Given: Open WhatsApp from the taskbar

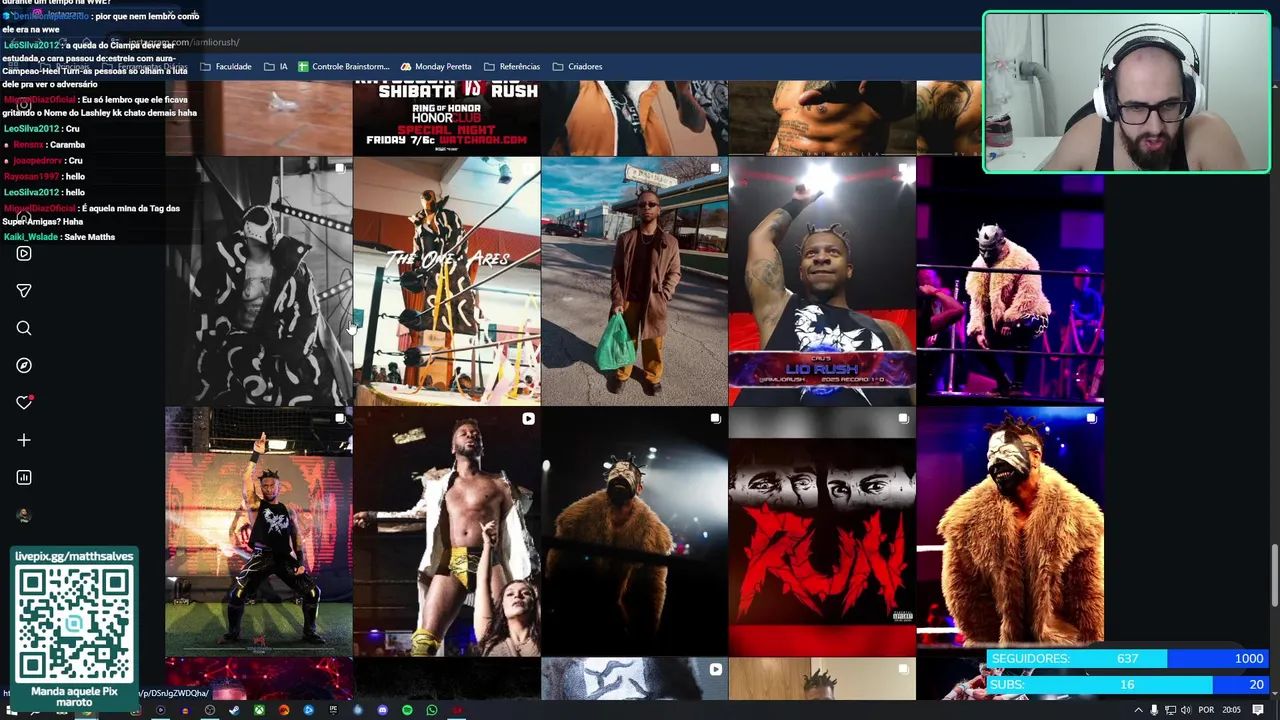Looking at the screenshot, I should click(432, 710).
